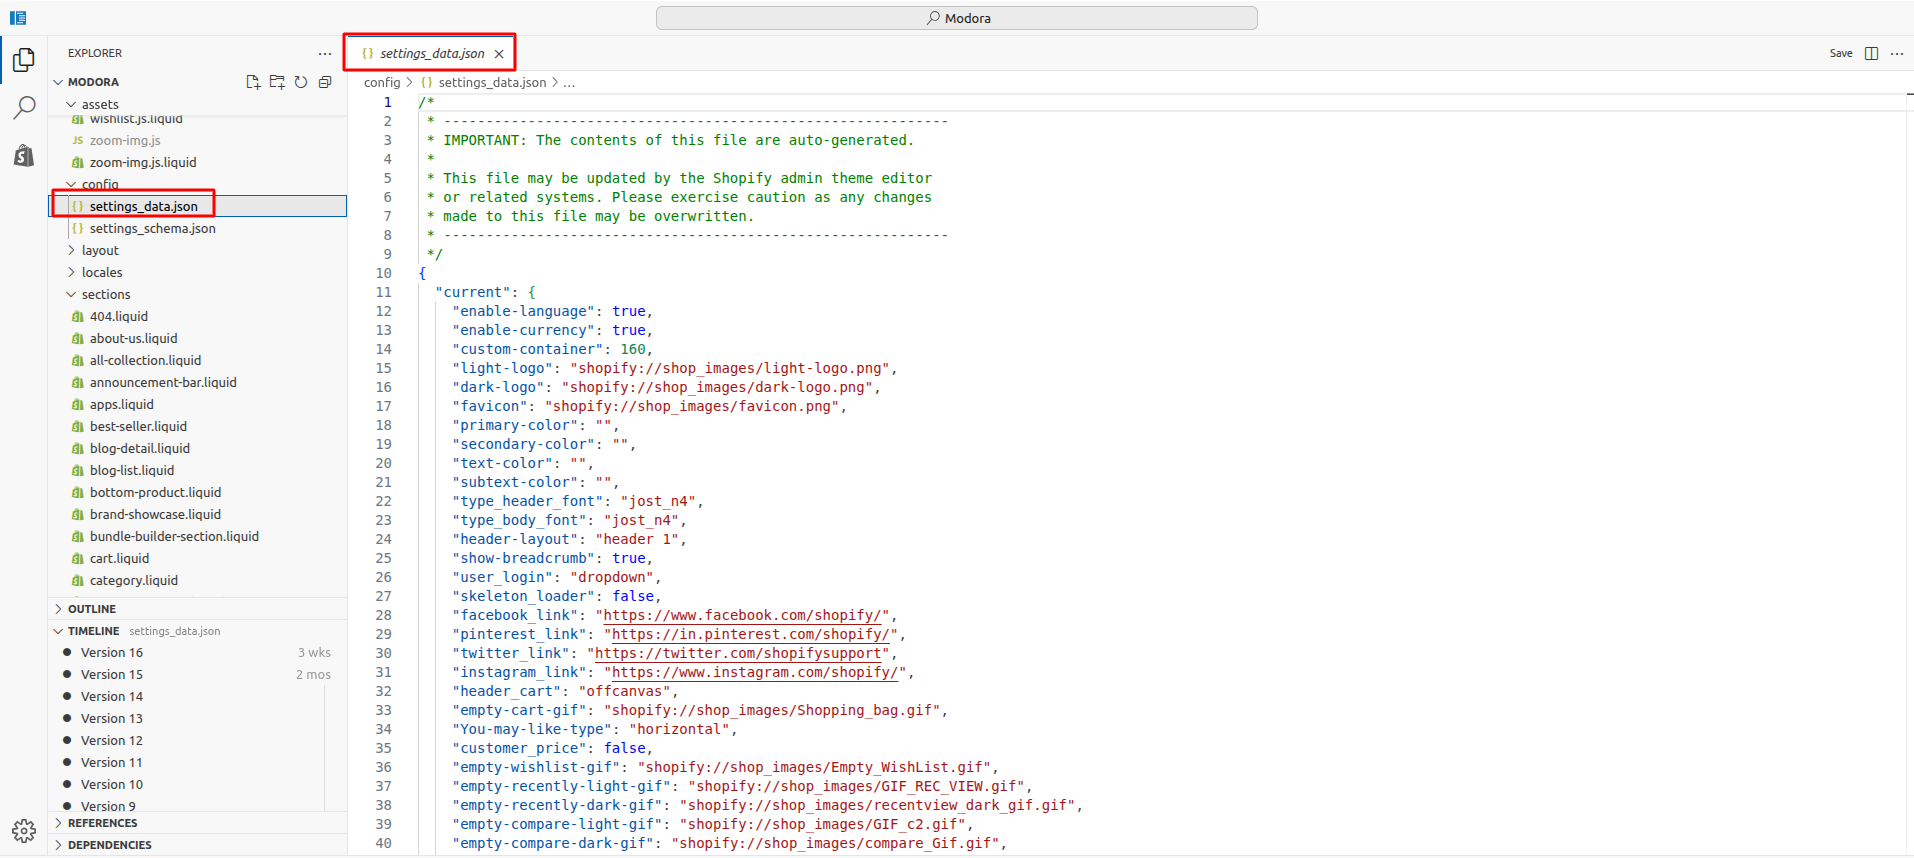
Task: Select Version 16 in timeline
Action: (197, 652)
